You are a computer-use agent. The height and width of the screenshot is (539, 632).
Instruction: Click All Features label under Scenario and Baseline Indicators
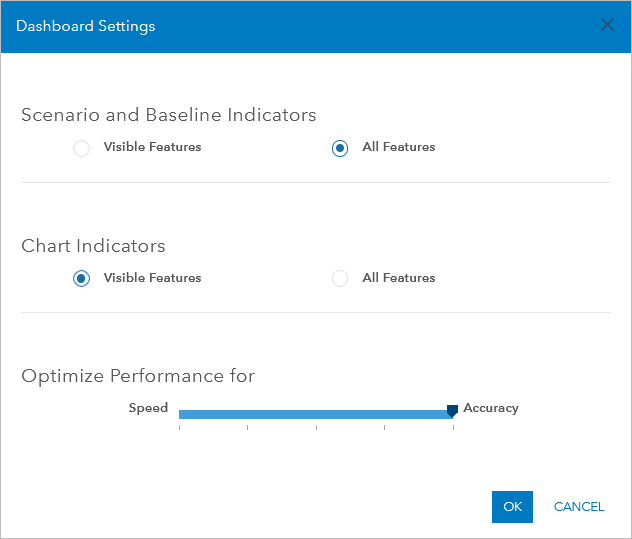398,147
